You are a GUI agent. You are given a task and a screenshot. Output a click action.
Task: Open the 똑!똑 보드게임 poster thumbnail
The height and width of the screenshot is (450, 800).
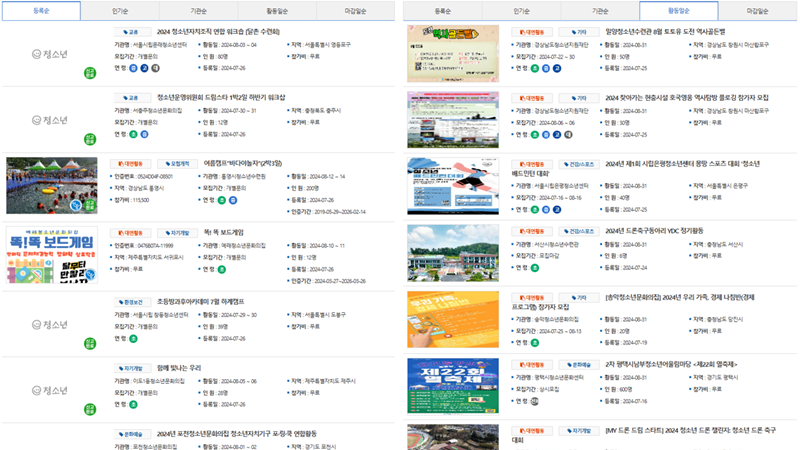coord(52,255)
